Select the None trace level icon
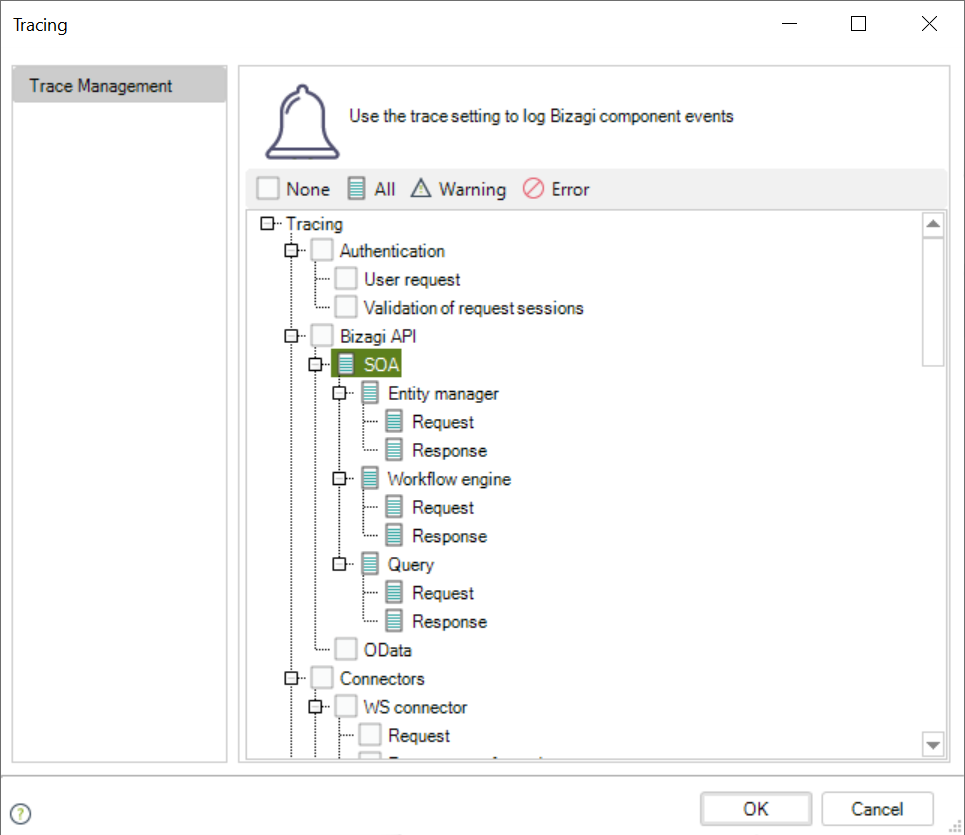Image resolution: width=965 pixels, height=835 pixels. 268,188
